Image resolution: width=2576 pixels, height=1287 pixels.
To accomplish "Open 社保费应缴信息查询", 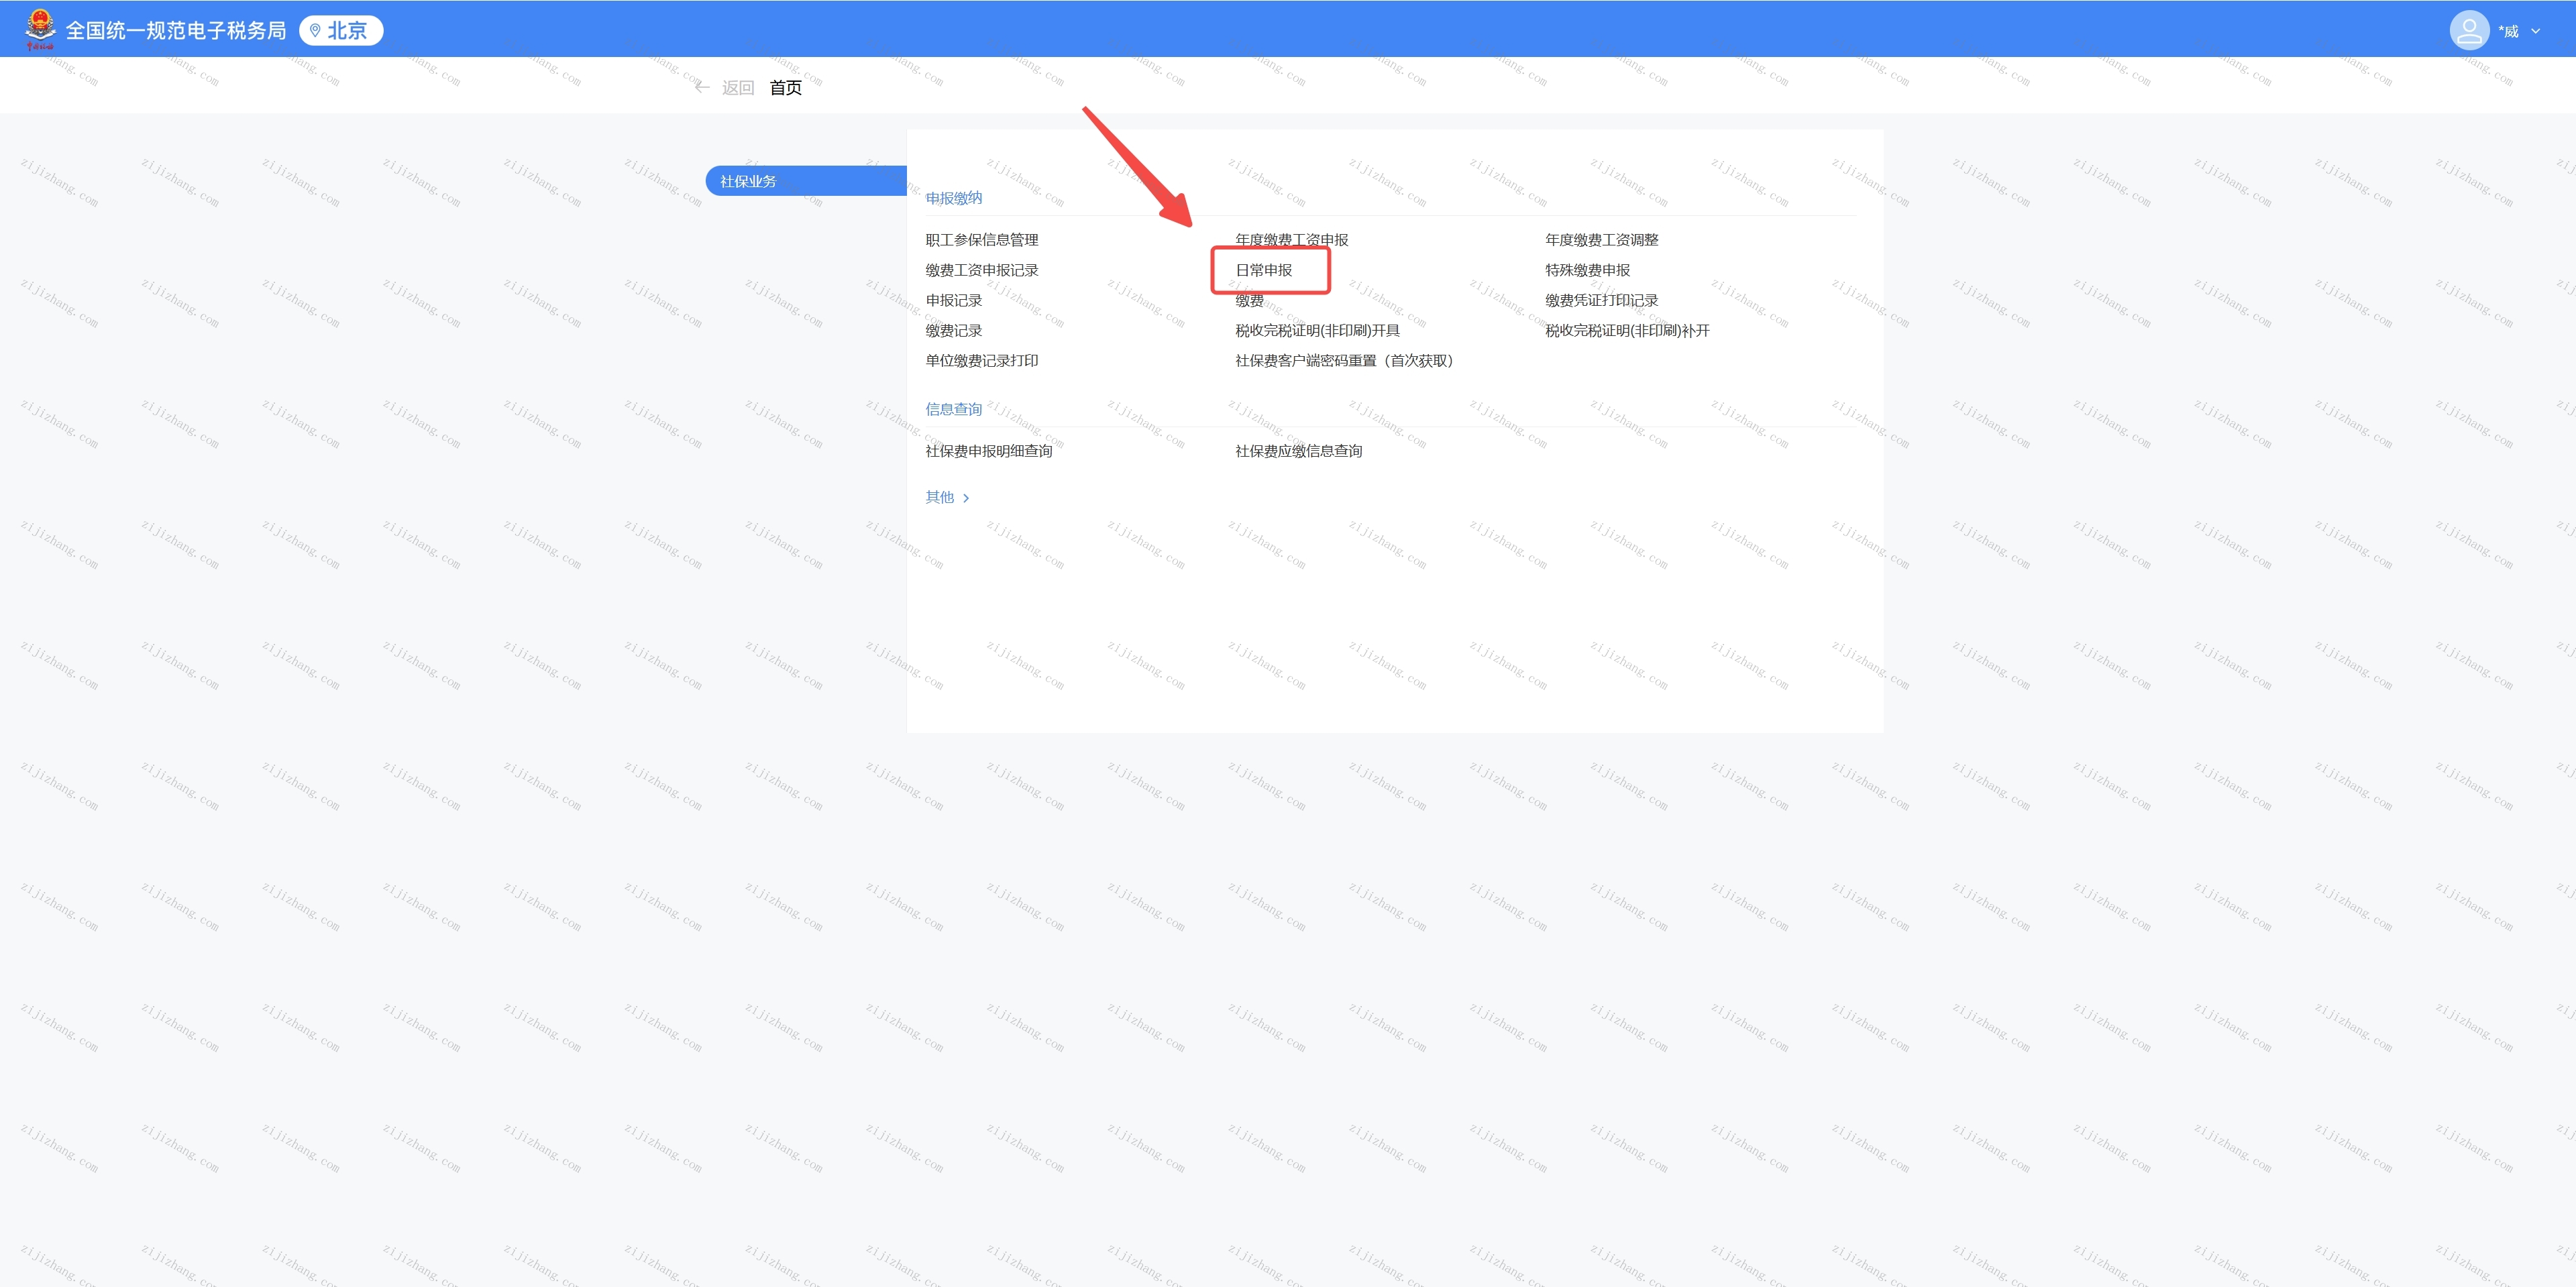I will point(1298,451).
